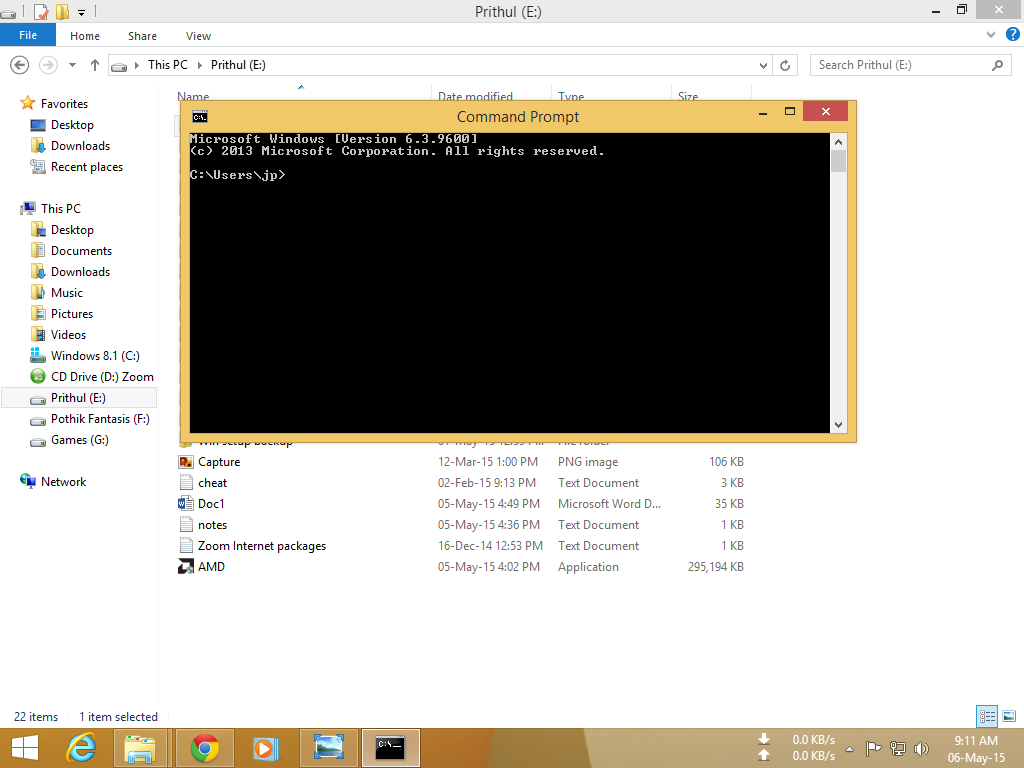Open the Home ribbon tab
1024x768 pixels.
(x=85, y=36)
